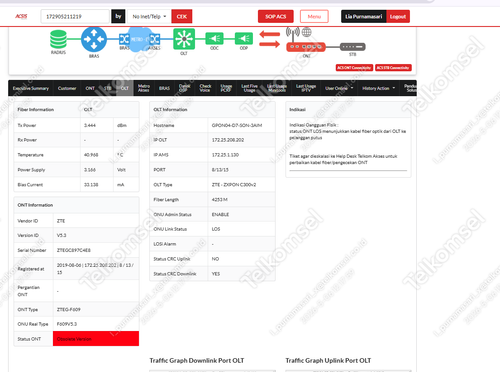
Task: Click the Bias Current value 33.138
Action: point(91,185)
